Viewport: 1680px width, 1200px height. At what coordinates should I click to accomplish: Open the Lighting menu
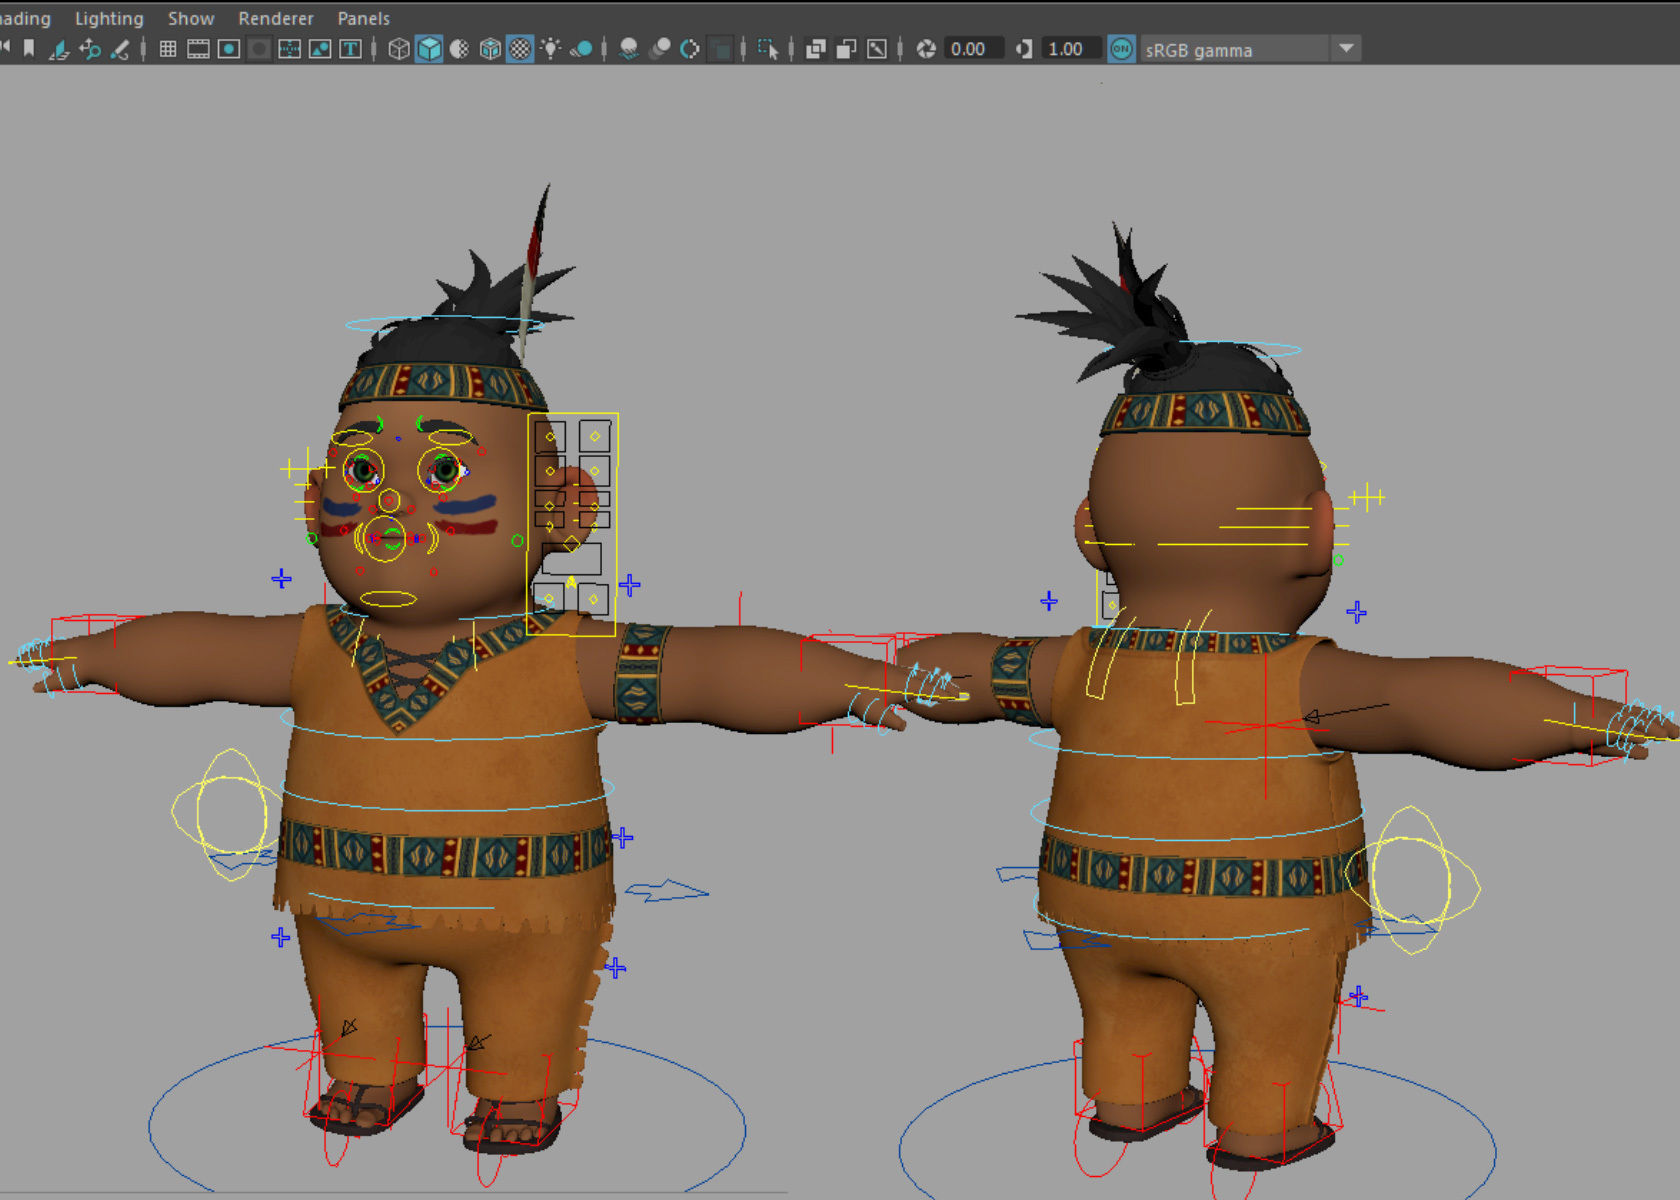click(x=109, y=18)
